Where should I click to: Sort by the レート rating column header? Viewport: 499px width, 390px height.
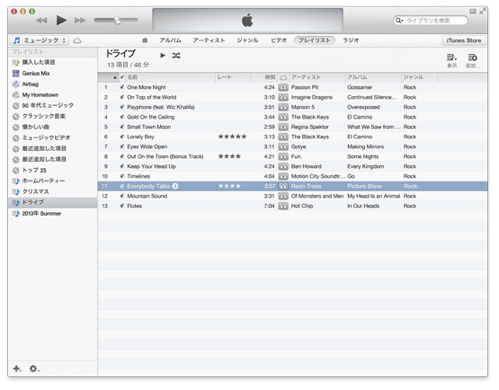pyautogui.click(x=233, y=77)
